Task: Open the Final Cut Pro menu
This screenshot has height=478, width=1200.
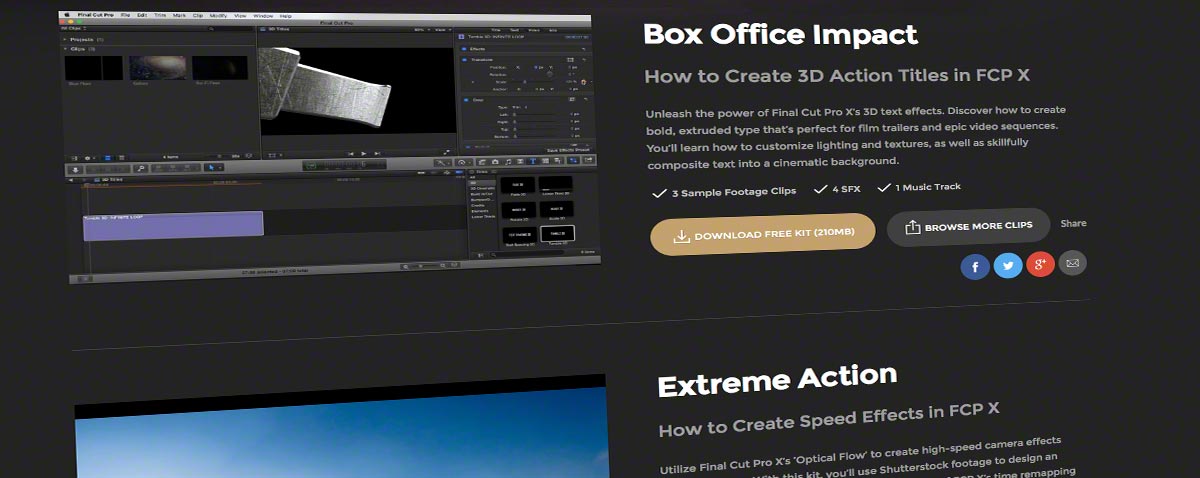Action: pos(96,15)
